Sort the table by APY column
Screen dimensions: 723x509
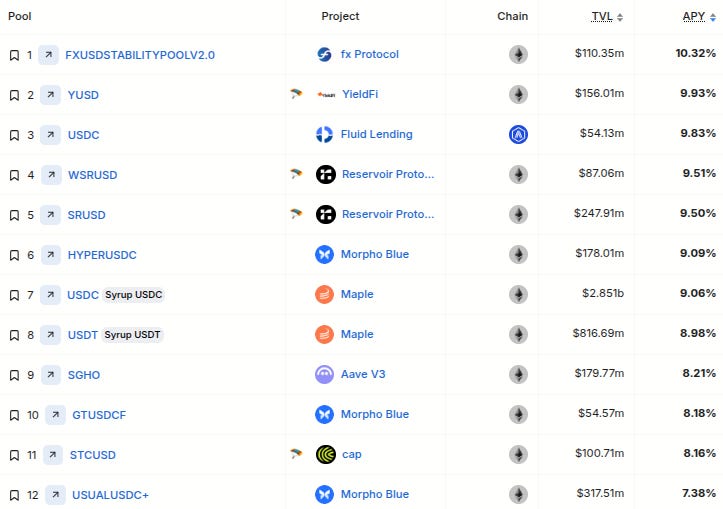(699, 17)
